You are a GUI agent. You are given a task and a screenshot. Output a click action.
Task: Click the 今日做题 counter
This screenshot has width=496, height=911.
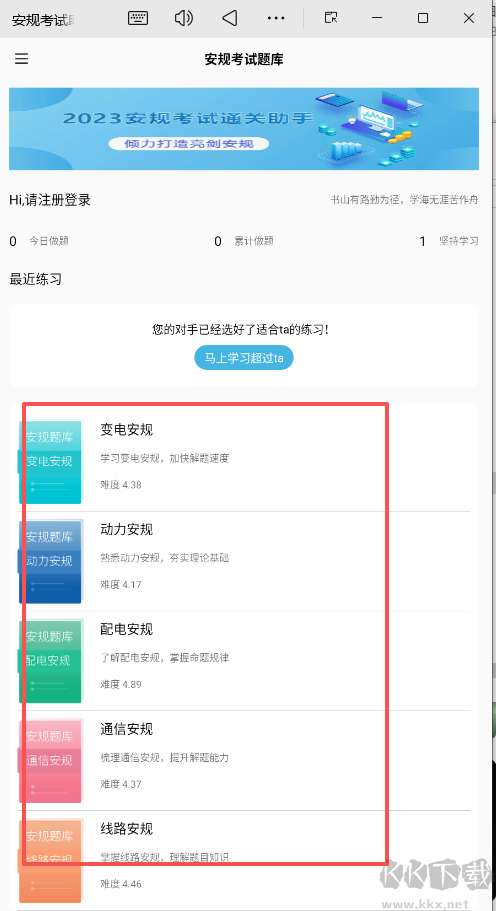39,241
